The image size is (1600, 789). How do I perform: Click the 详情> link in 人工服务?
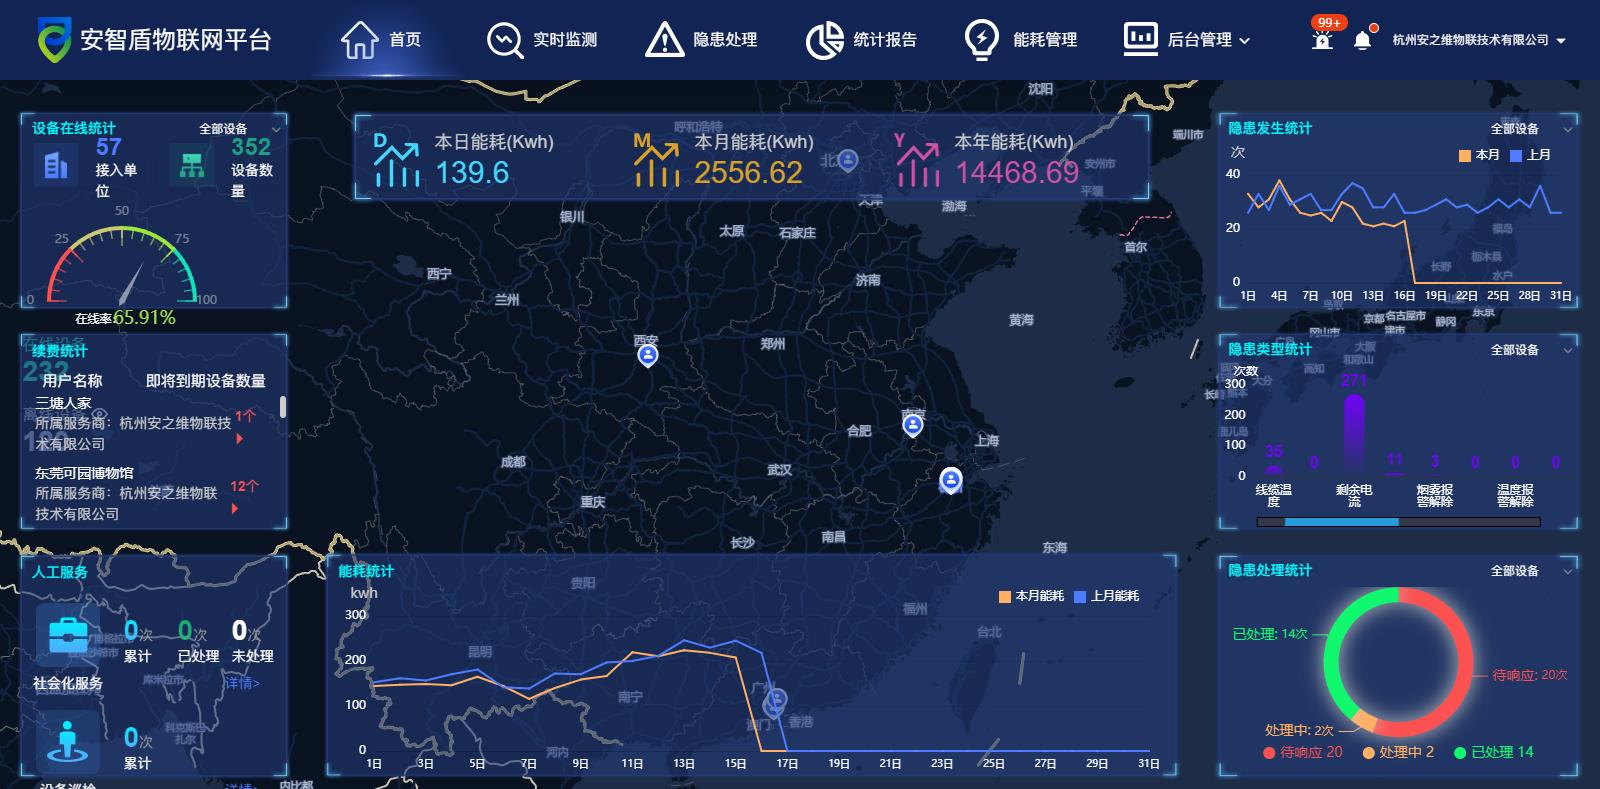point(242,683)
